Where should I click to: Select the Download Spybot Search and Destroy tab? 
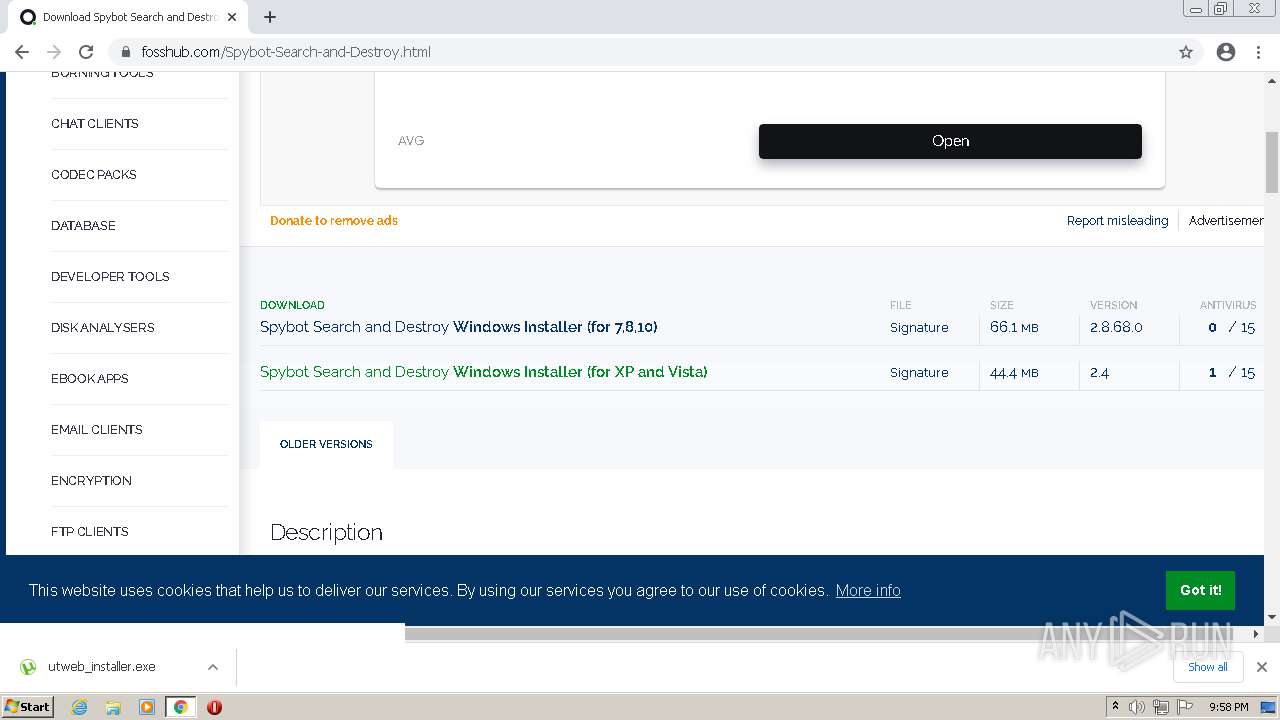(129, 17)
